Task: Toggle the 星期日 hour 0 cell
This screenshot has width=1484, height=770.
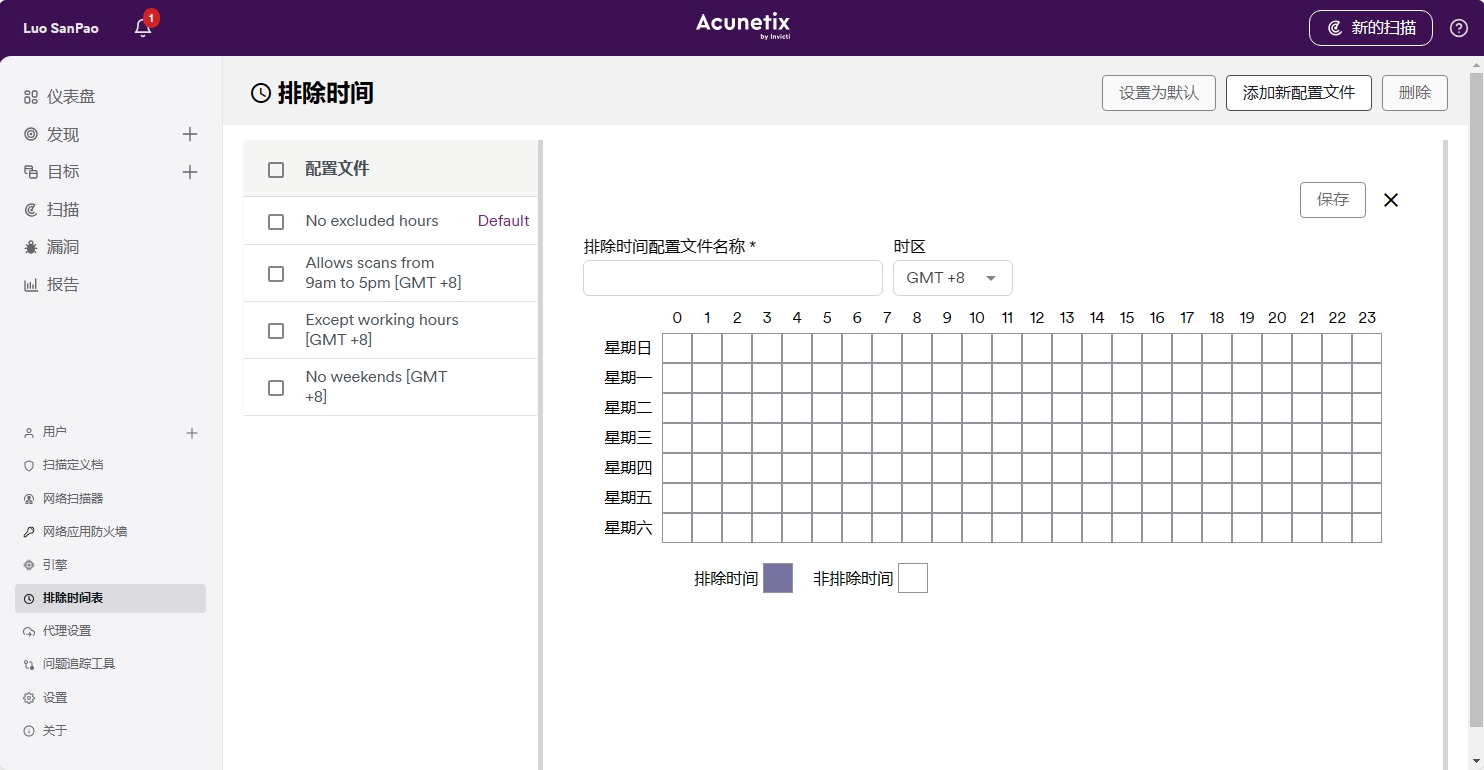Action: 677,348
